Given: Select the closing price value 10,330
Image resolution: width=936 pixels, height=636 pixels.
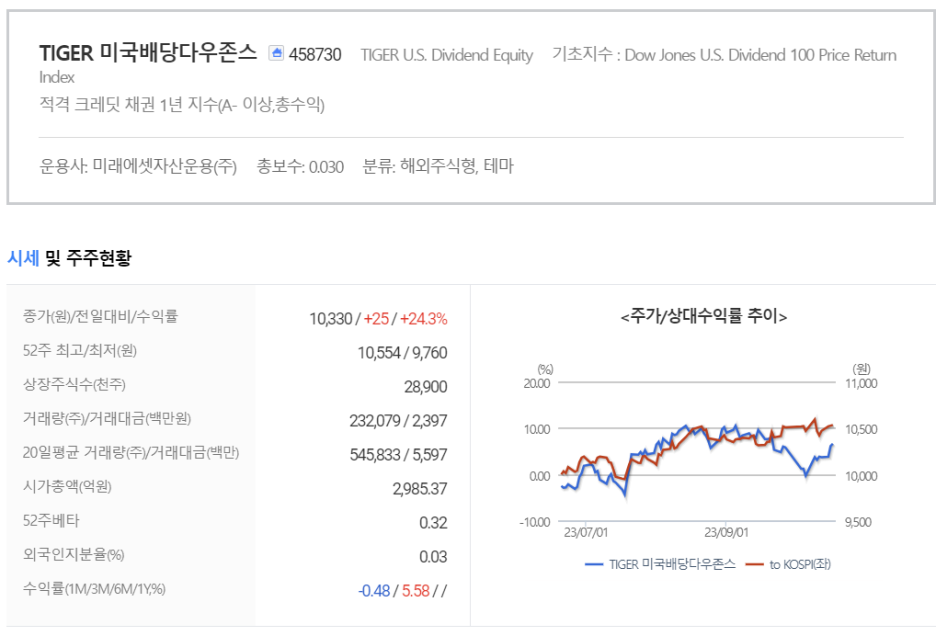Looking at the screenshot, I should point(331,319).
